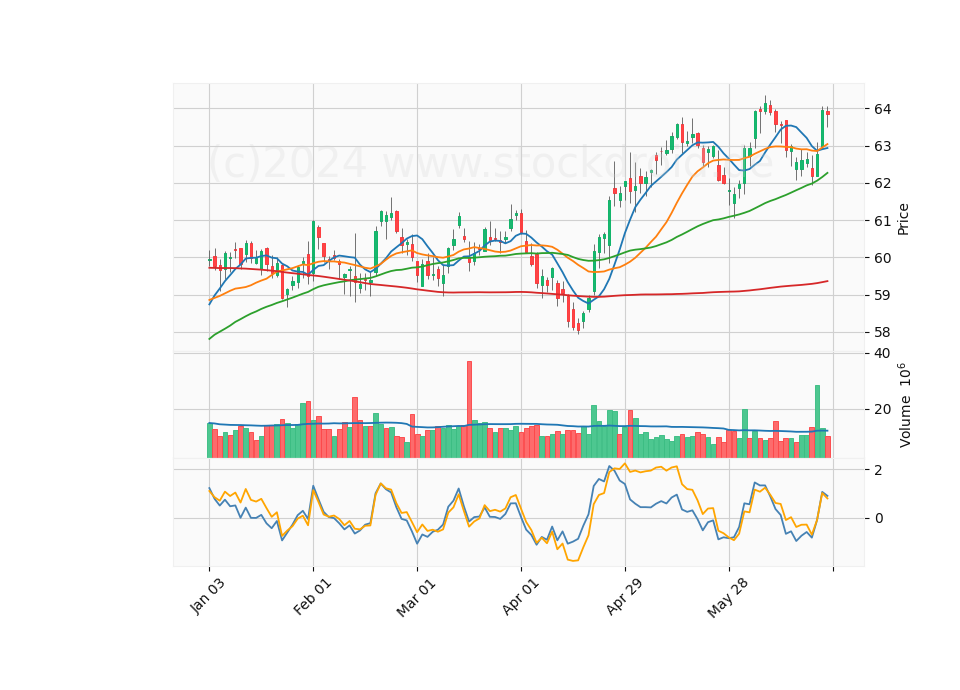Click the price axis value 62
This screenshot has width=960, height=690.
[x=882, y=183]
